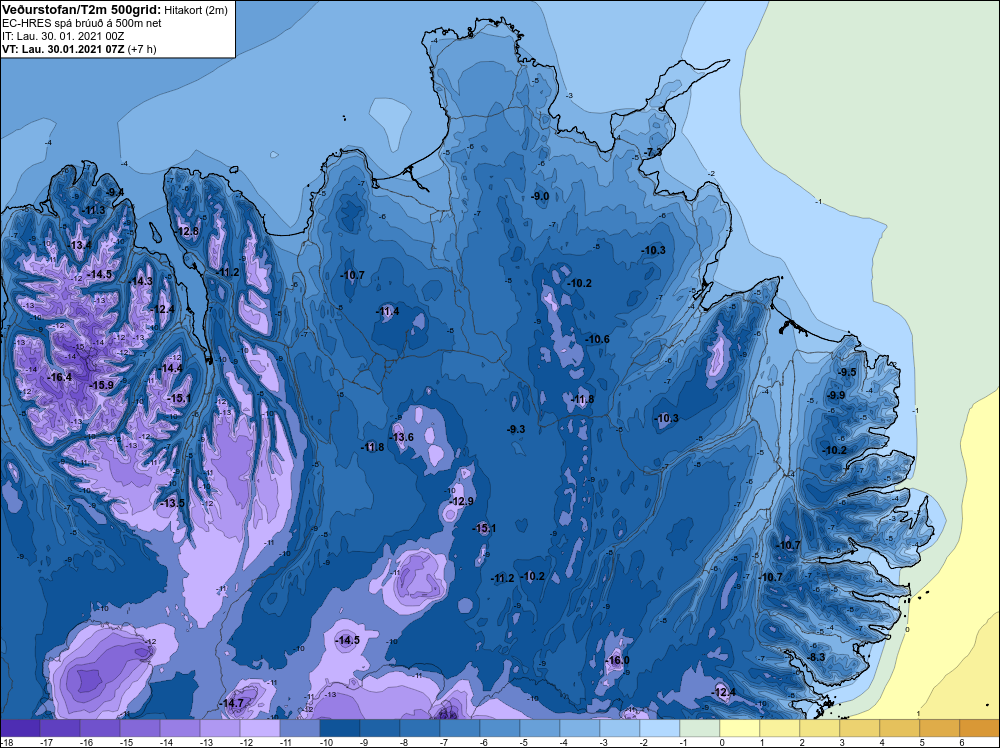Click the -16.0 temperature value

(617, 660)
